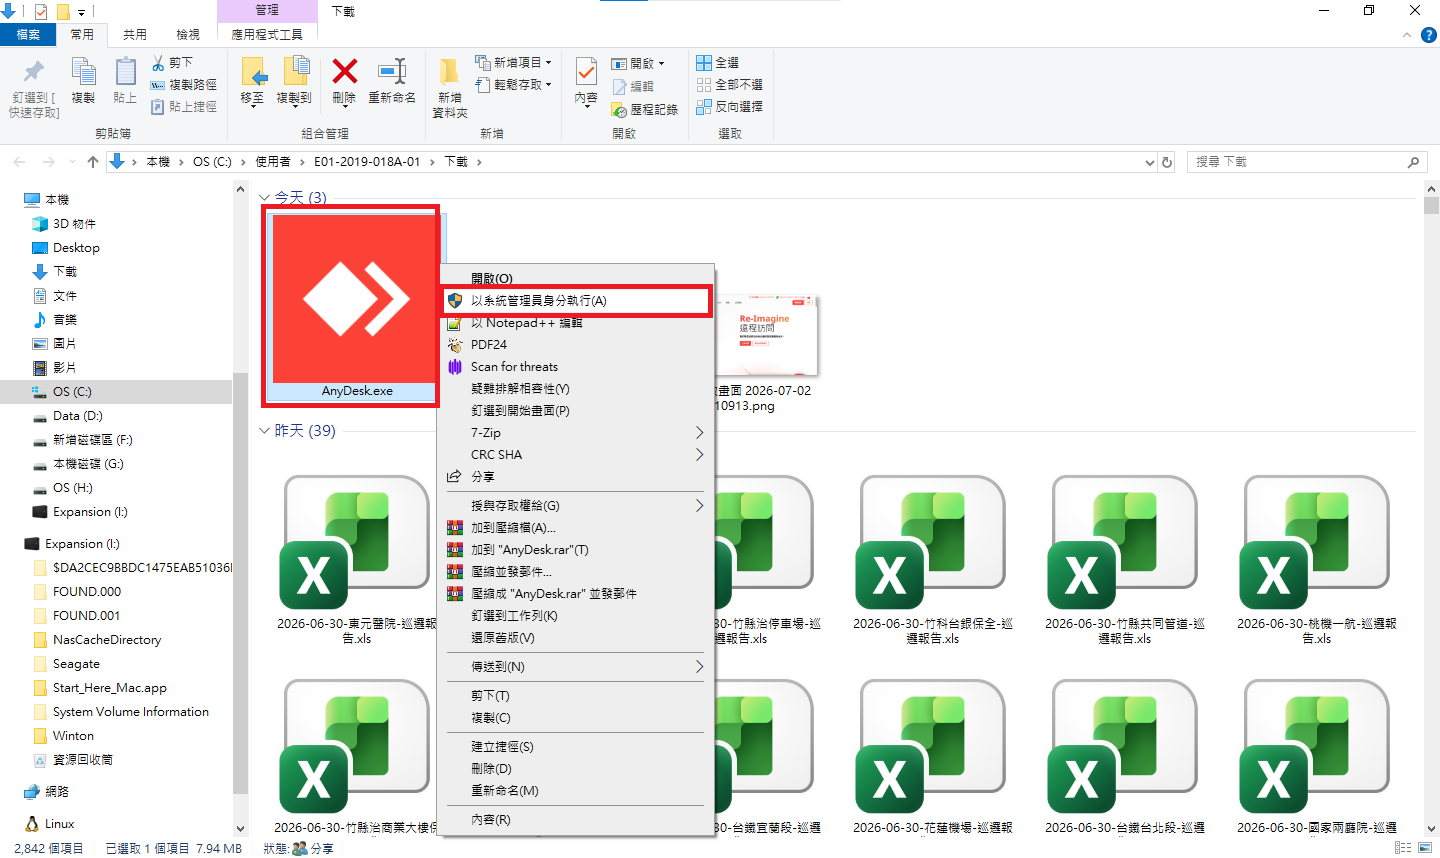Choose 建立捷徑(S) in context menu

[x=576, y=746]
